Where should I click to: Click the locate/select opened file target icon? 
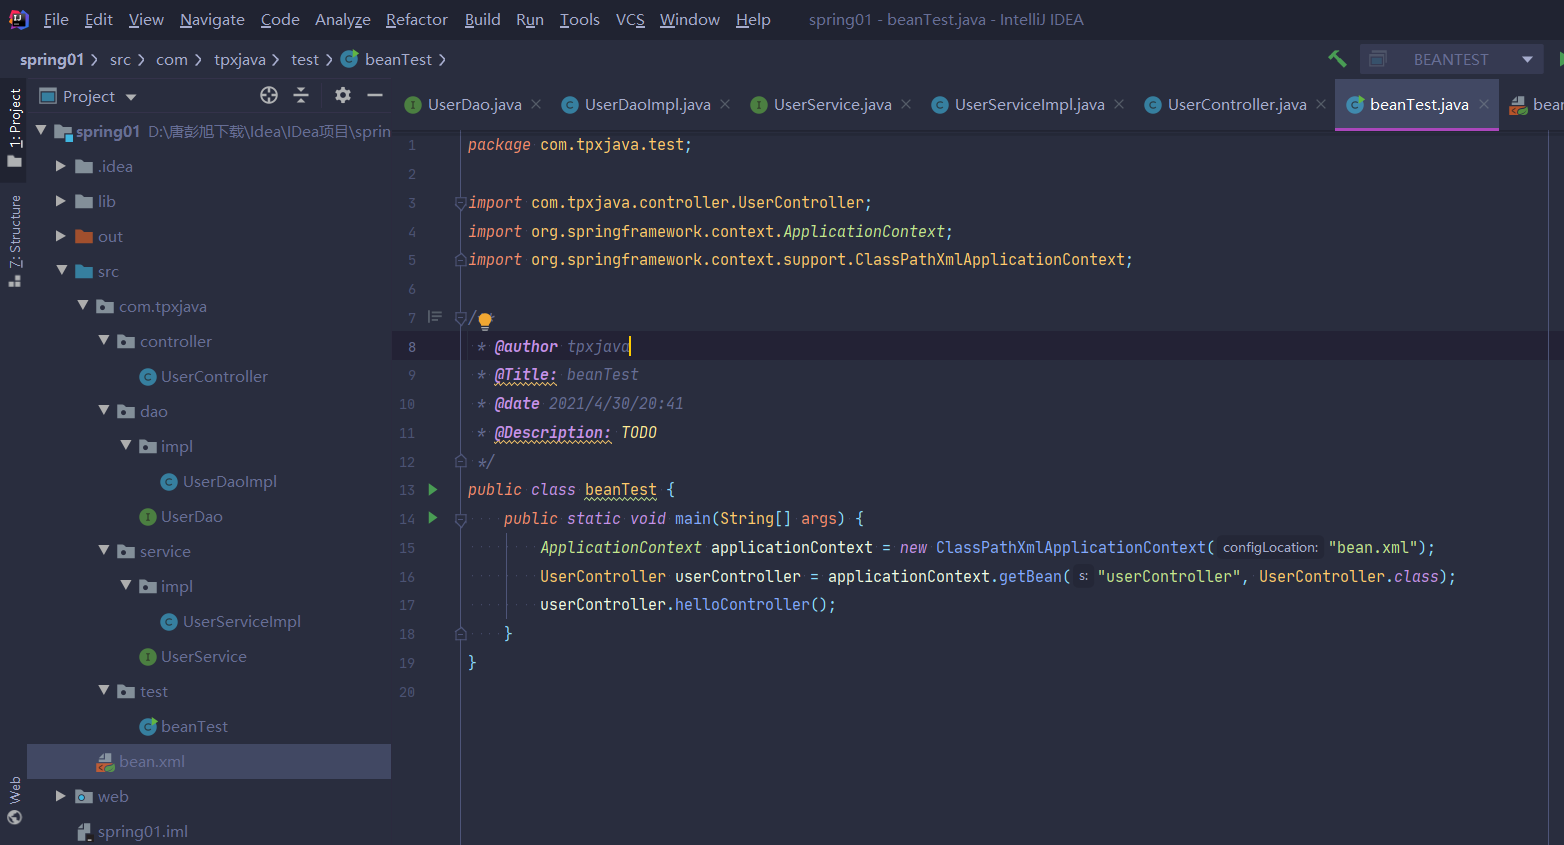(x=269, y=95)
